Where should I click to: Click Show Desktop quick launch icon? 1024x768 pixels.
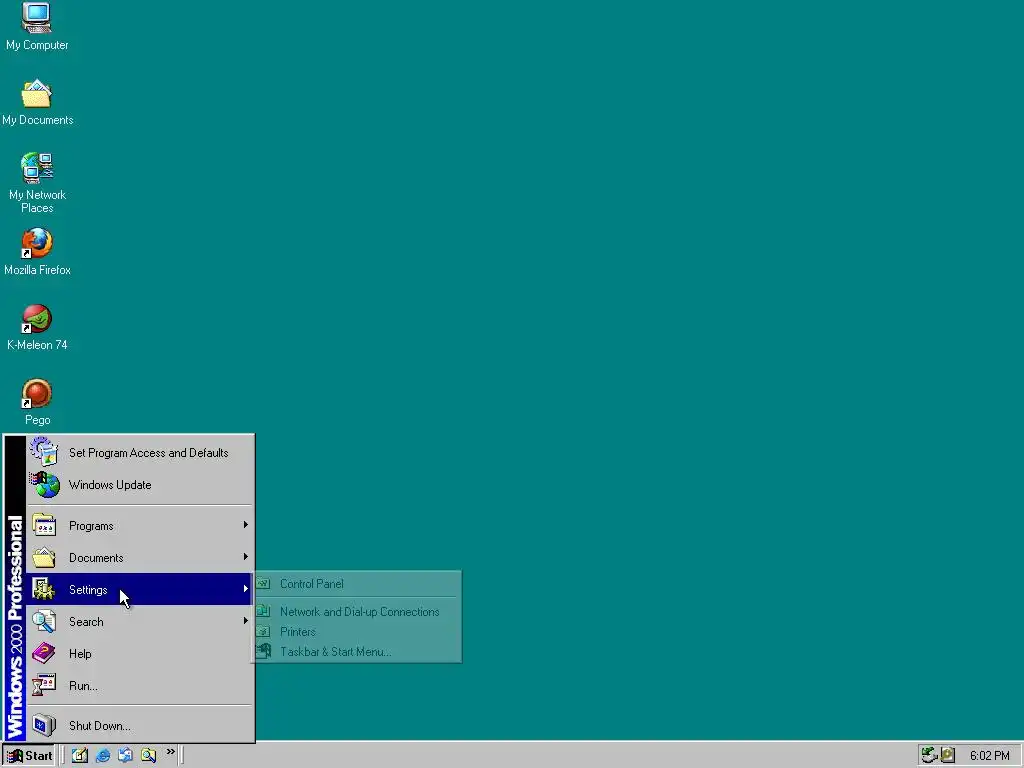pyautogui.click(x=80, y=755)
